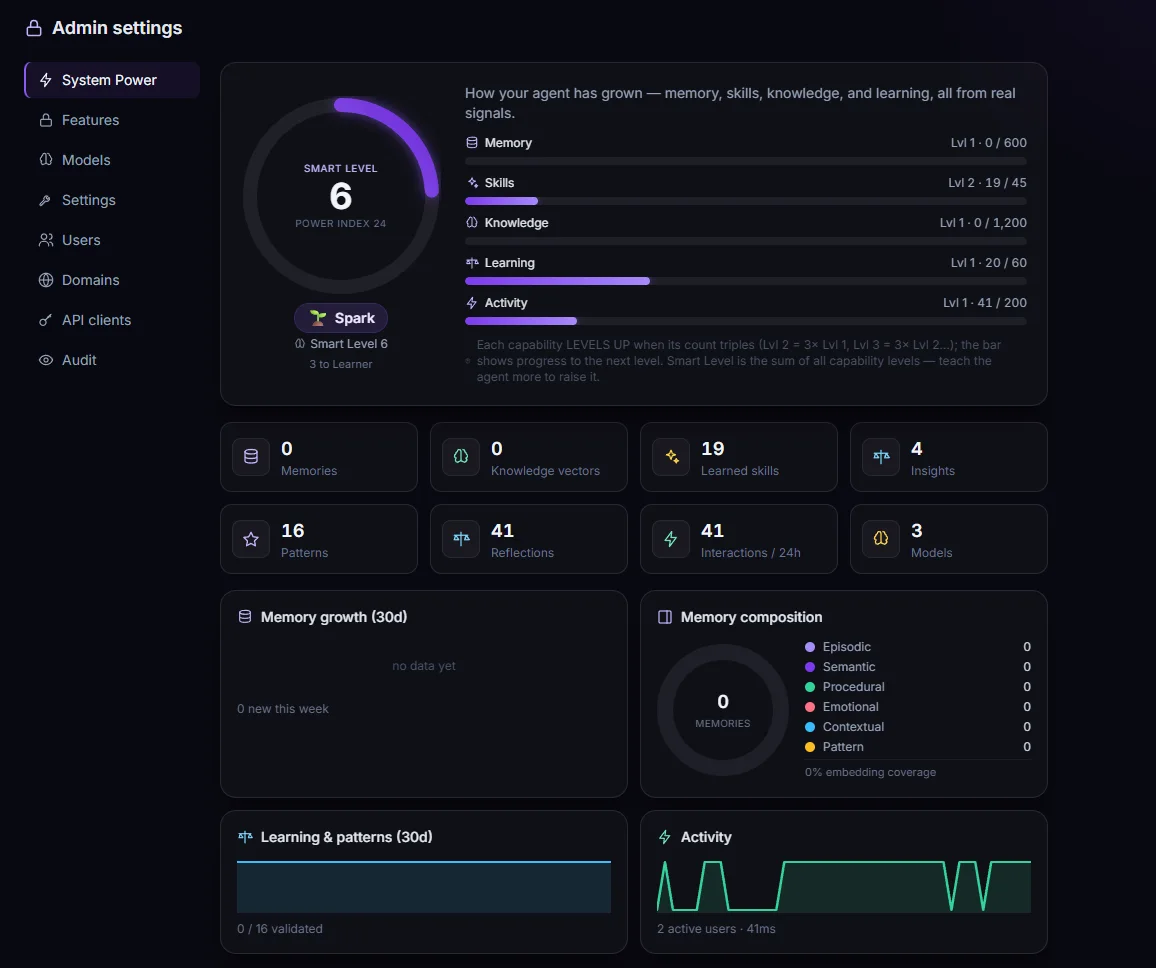1156x968 pixels.
Task: Go to the Features section
Action: (x=112, y=119)
